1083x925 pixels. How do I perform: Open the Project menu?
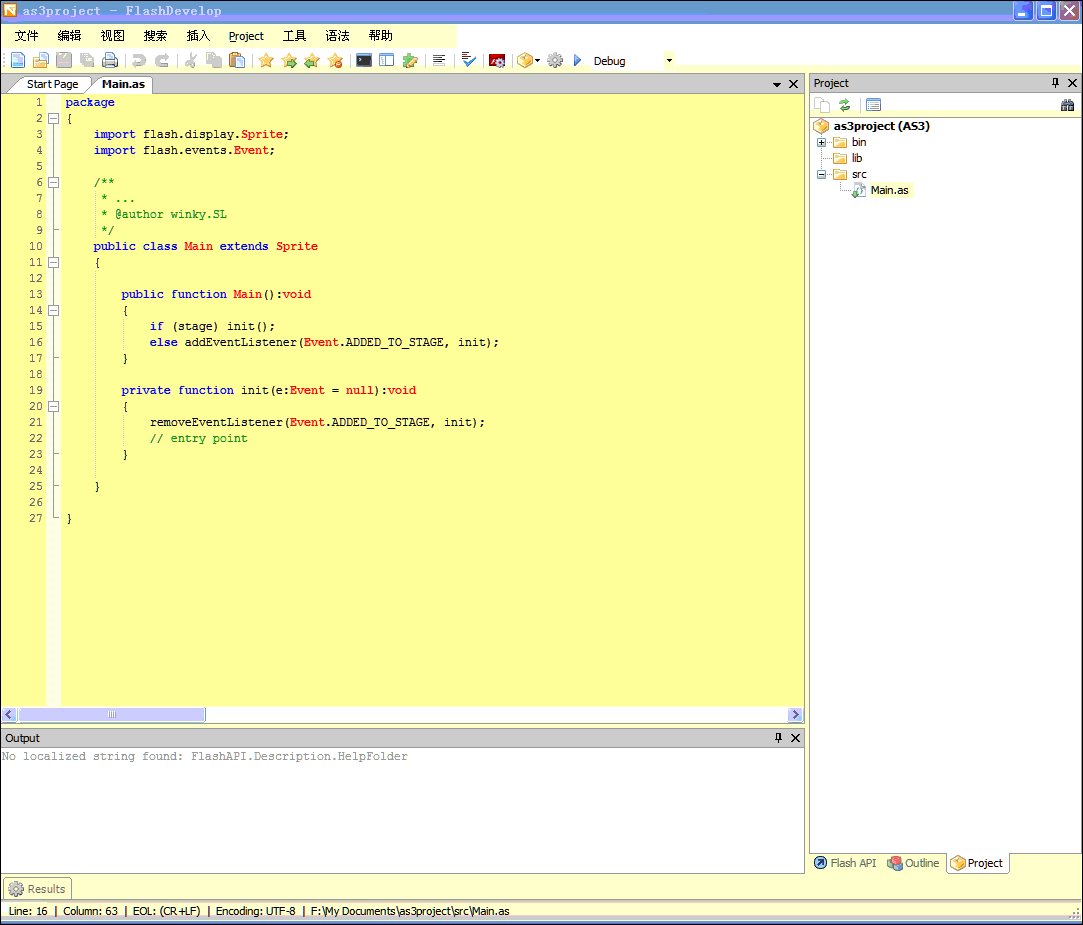click(x=246, y=36)
